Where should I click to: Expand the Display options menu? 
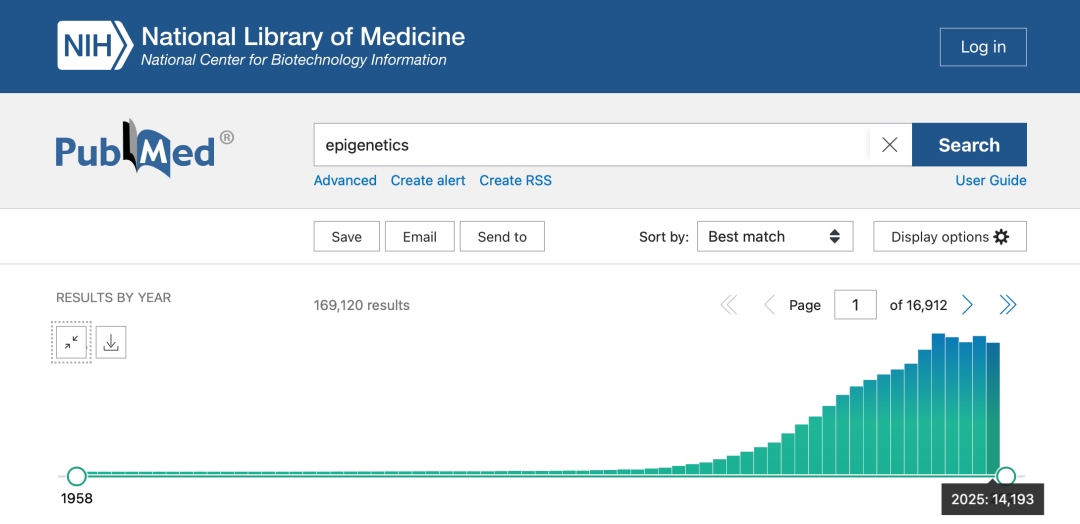click(x=949, y=237)
